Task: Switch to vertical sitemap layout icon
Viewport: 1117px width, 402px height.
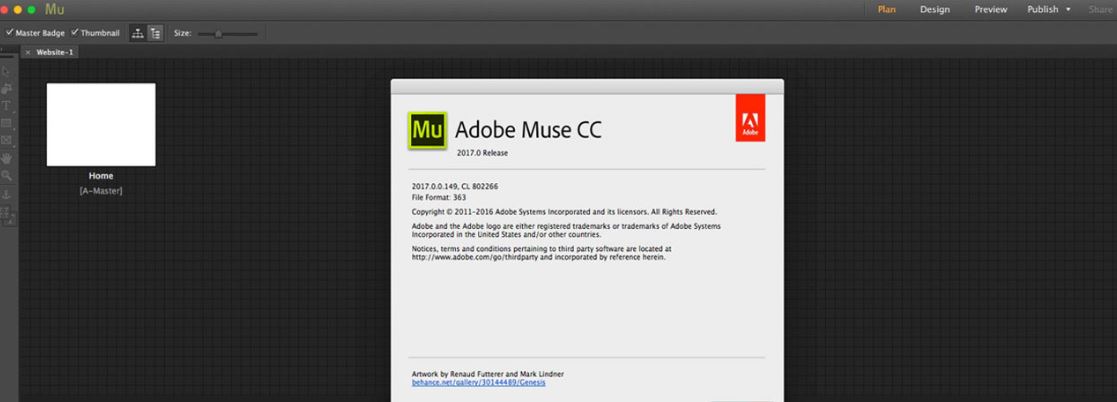Action: 155,33
